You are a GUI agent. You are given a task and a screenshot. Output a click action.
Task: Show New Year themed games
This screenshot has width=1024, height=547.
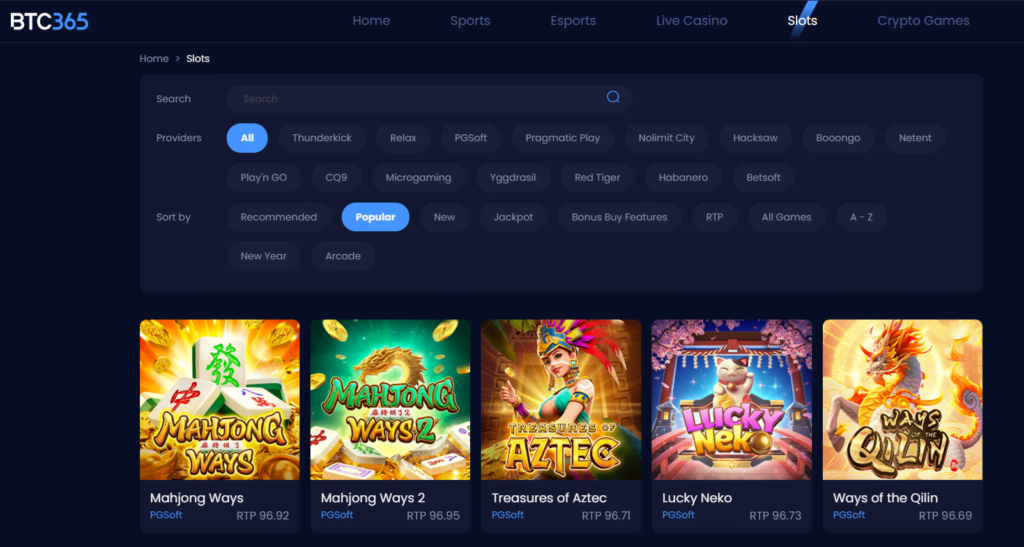point(263,257)
